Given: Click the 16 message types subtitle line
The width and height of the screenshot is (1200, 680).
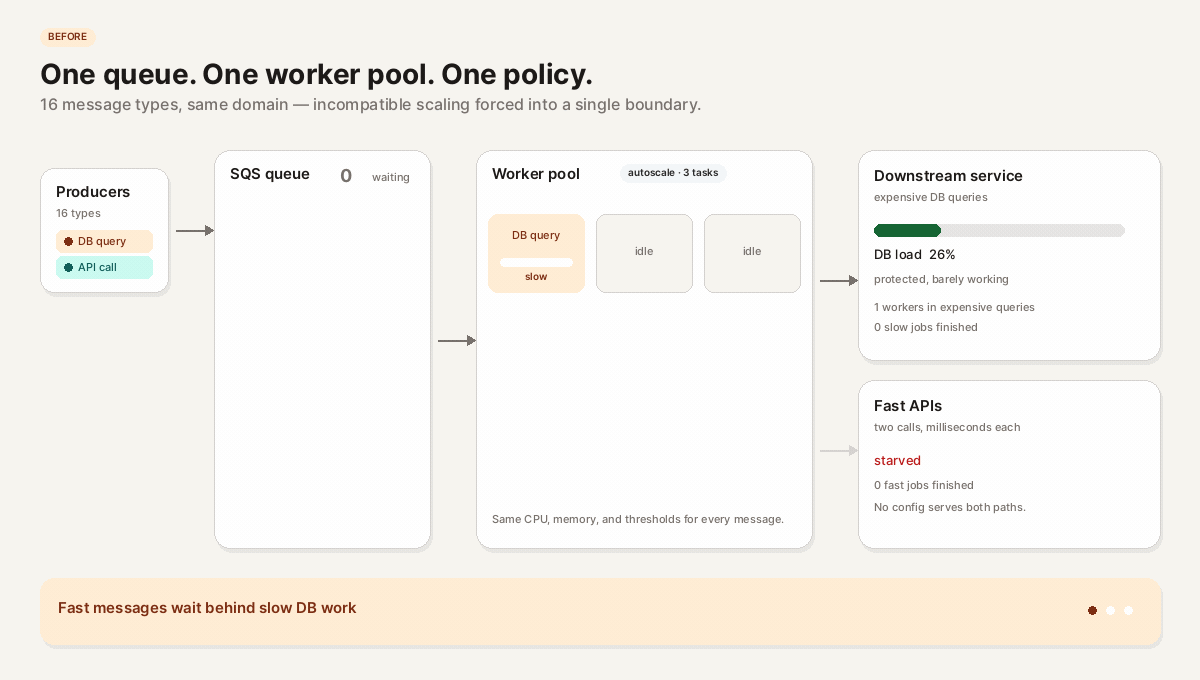Looking at the screenshot, I should pos(370,104).
